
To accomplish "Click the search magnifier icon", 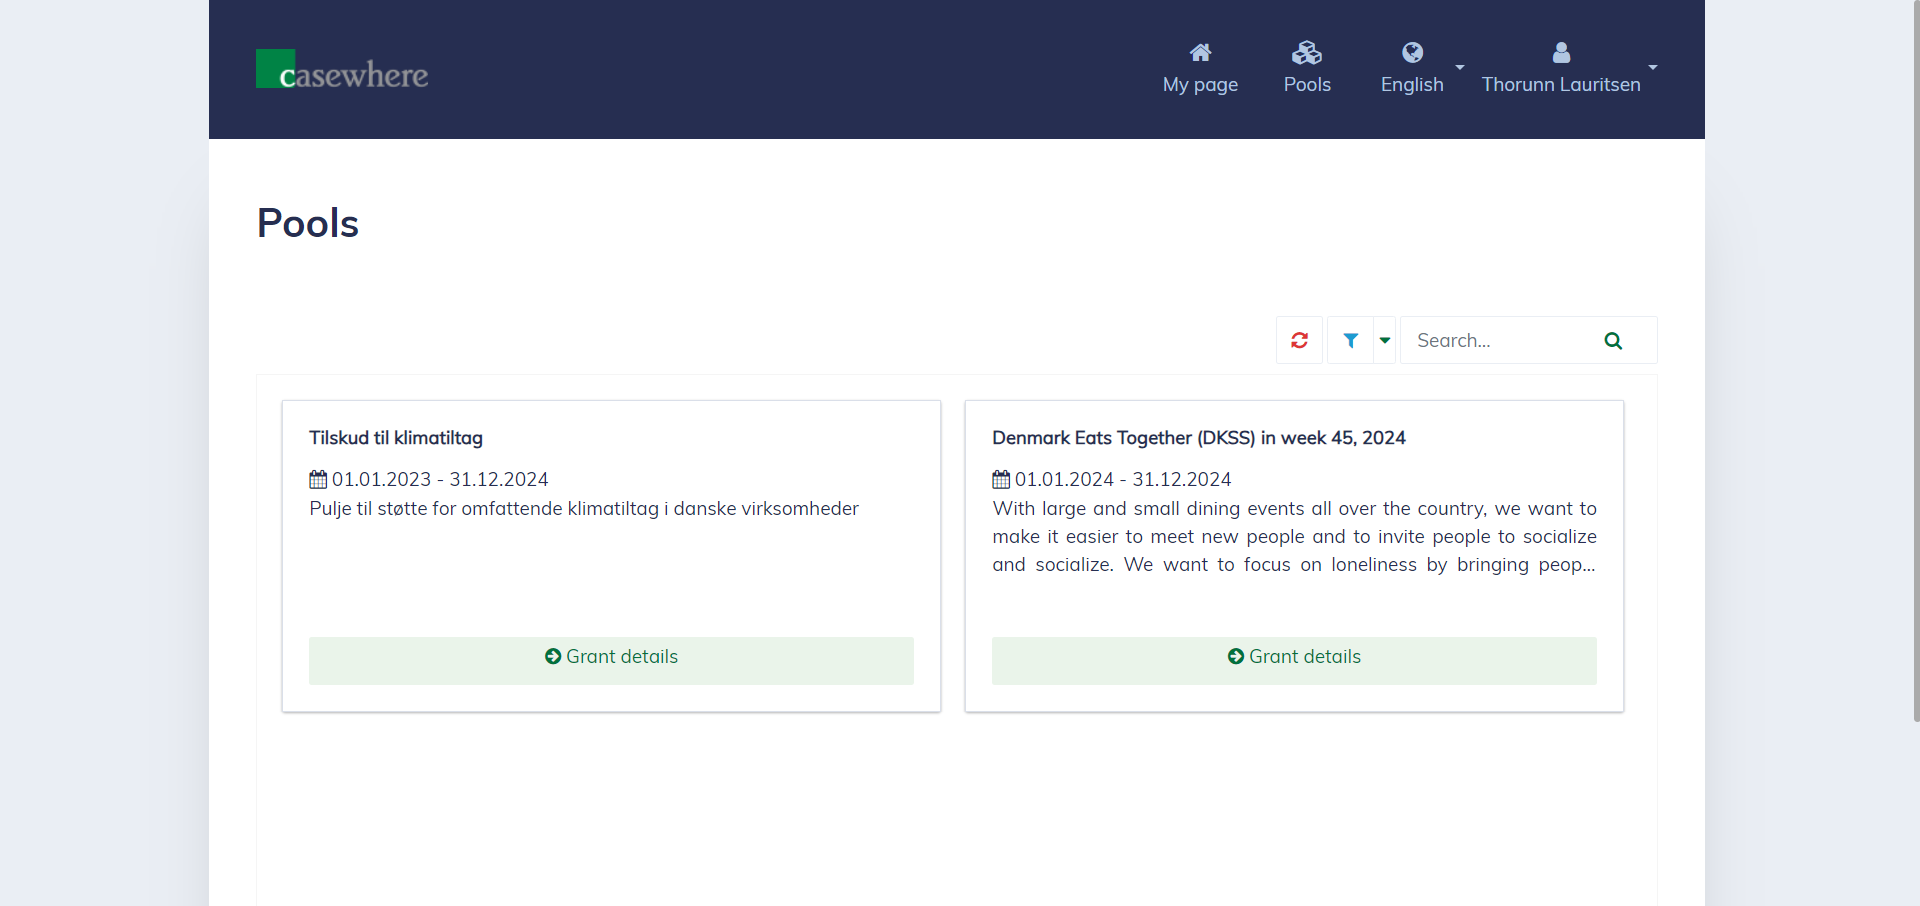I will [1612, 341].
